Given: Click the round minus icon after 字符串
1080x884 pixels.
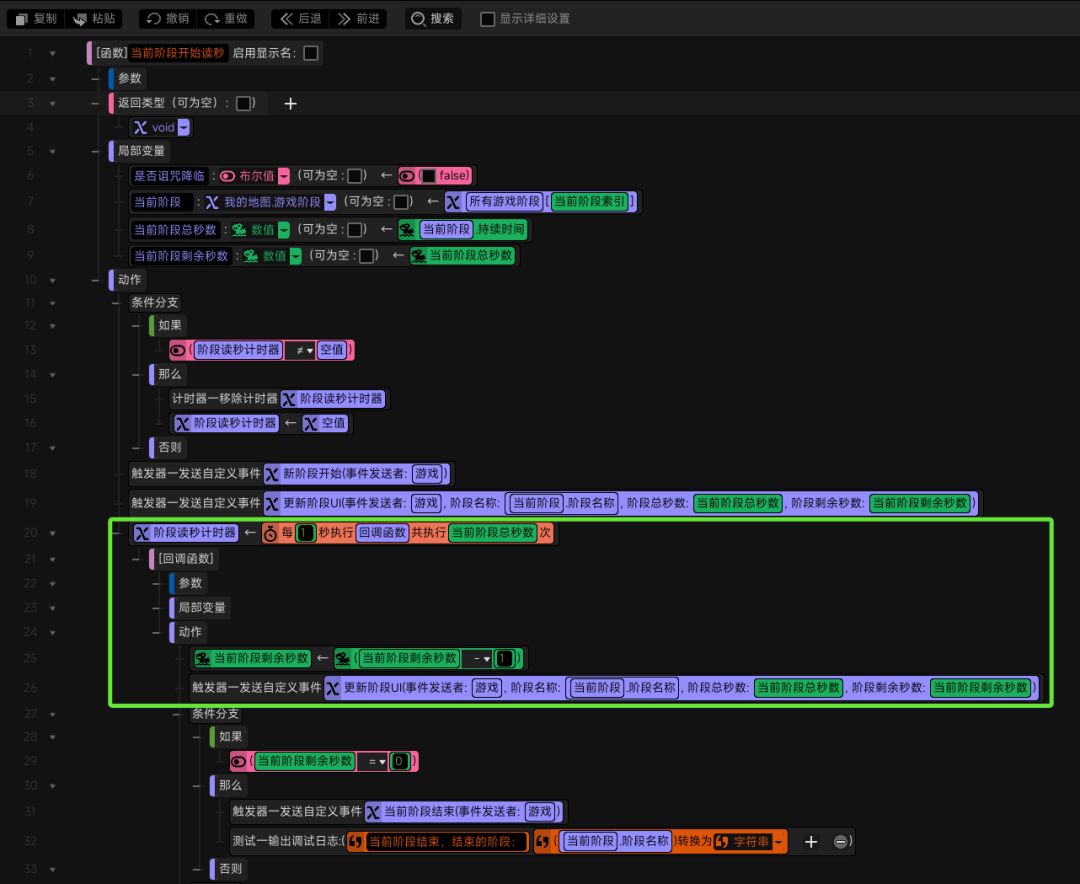Looking at the screenshot, I should pos(841,842).
